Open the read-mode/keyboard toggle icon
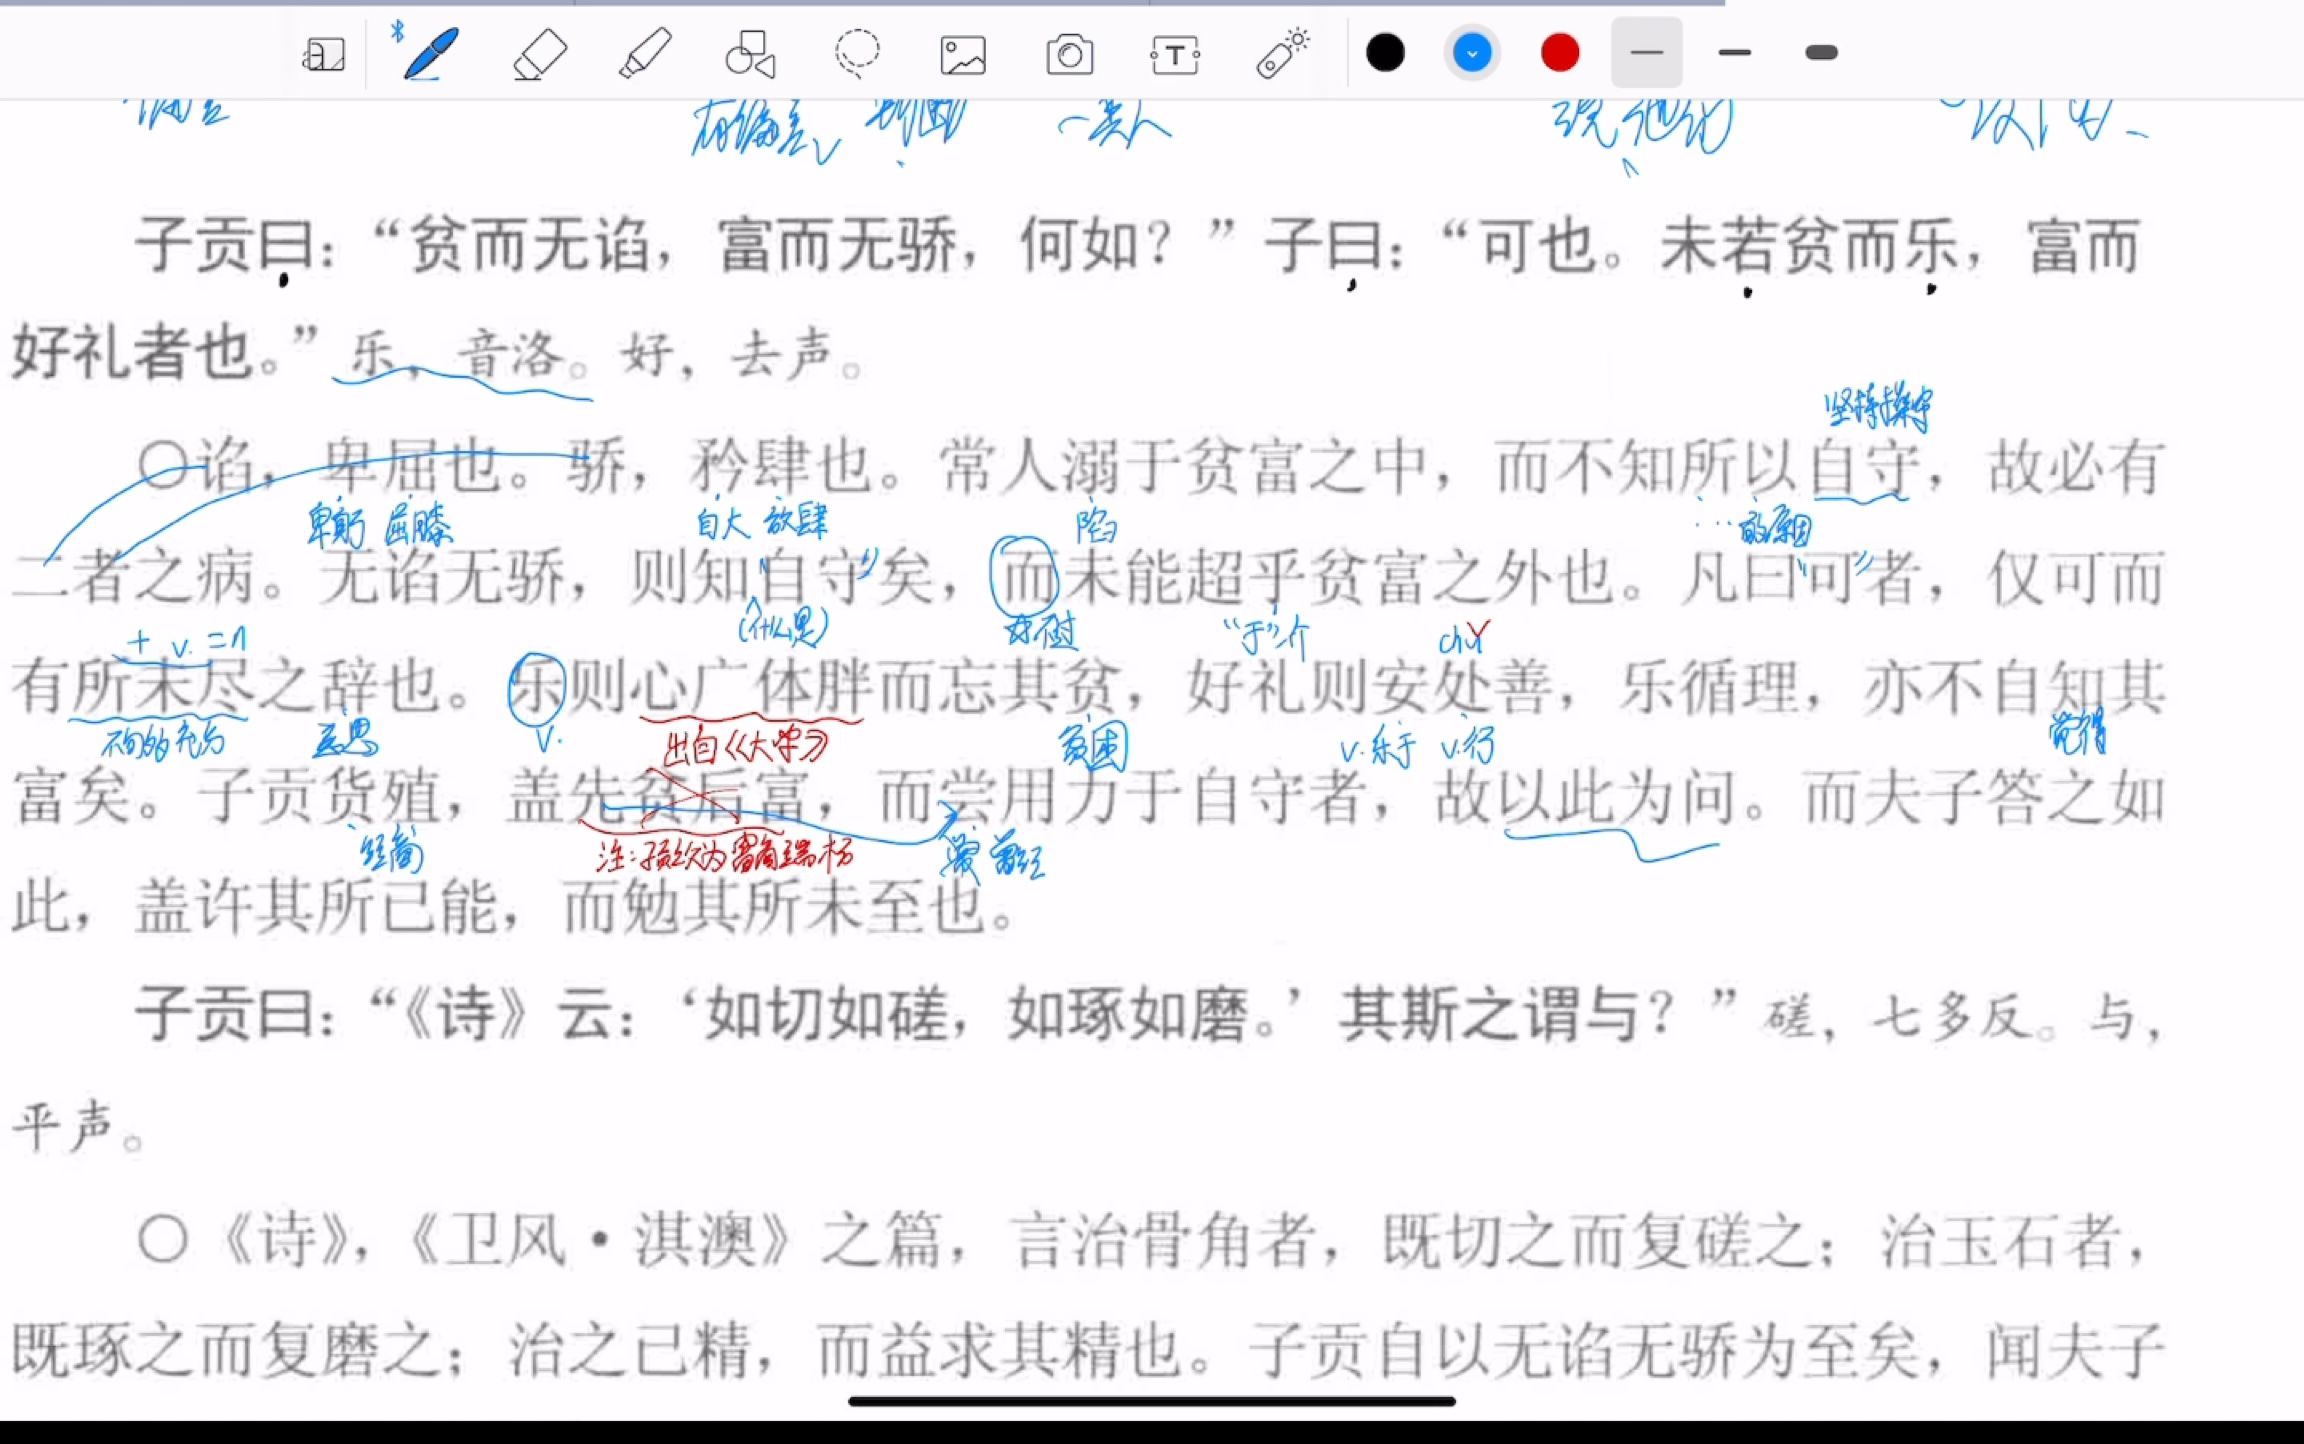This screenshot has width=2304, height=1444. [323, 54]
